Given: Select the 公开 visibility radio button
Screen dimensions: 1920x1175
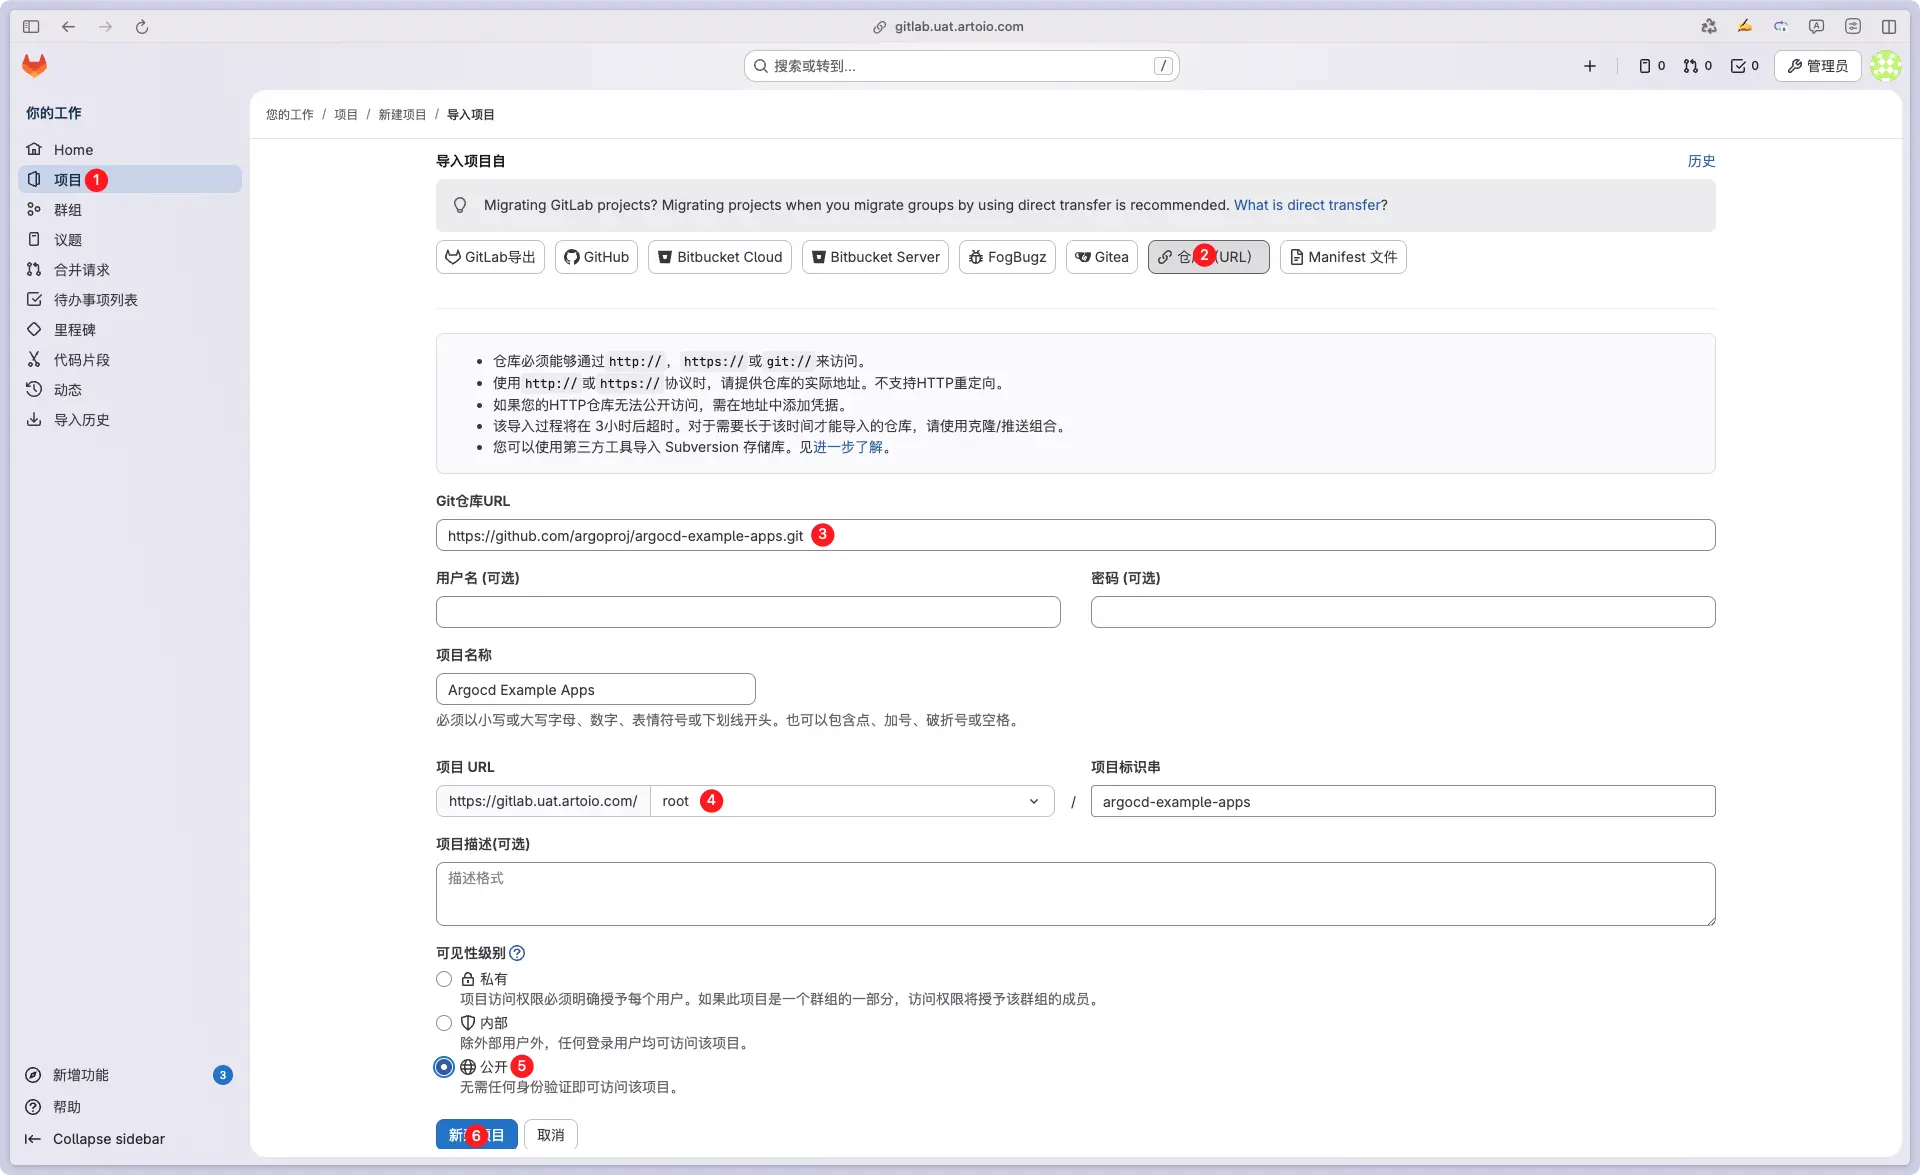Looking at the screenshot, I should point(444,1067).
